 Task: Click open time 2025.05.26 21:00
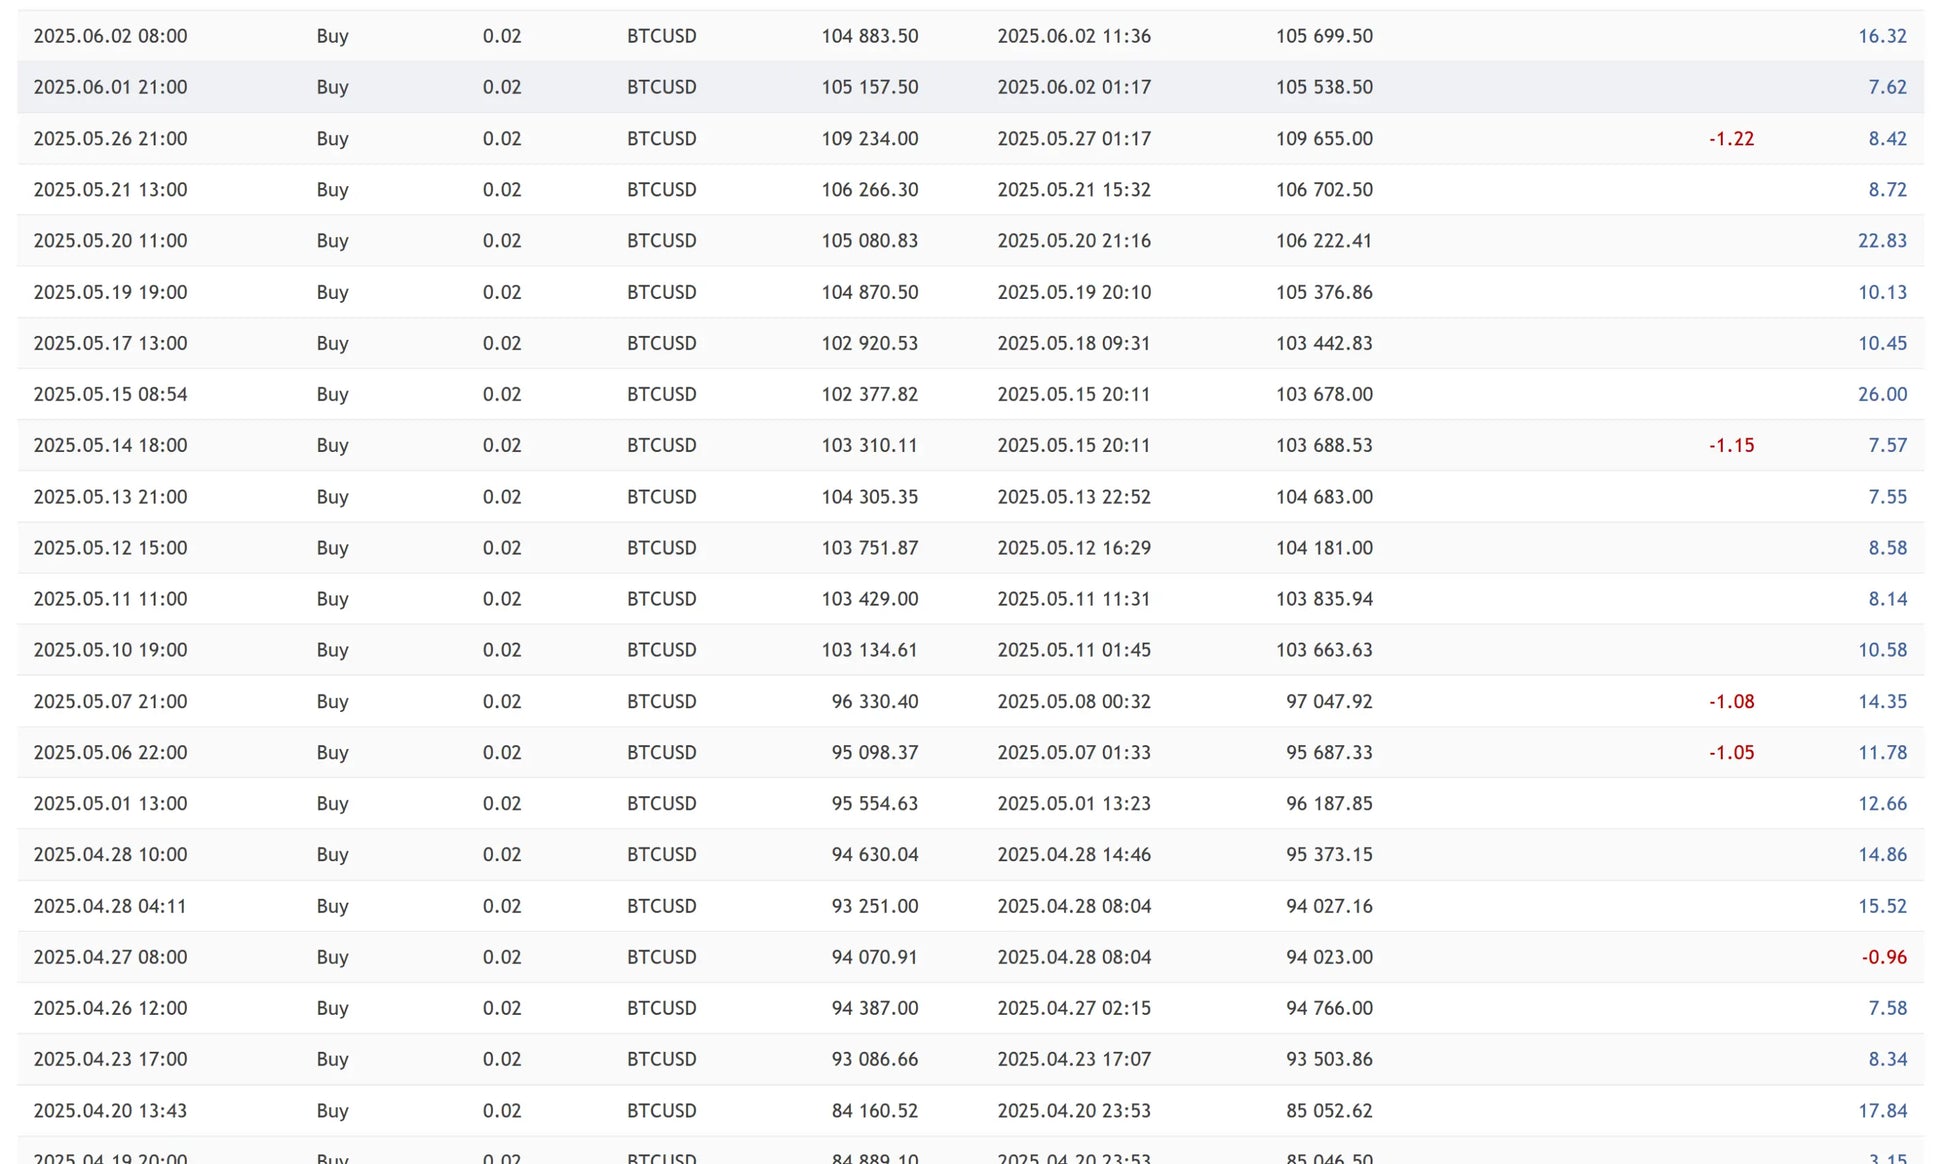coord(110,139)
